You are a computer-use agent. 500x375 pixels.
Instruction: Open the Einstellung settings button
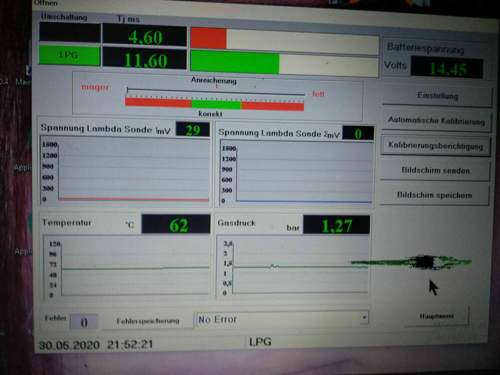tap(437, 96)
